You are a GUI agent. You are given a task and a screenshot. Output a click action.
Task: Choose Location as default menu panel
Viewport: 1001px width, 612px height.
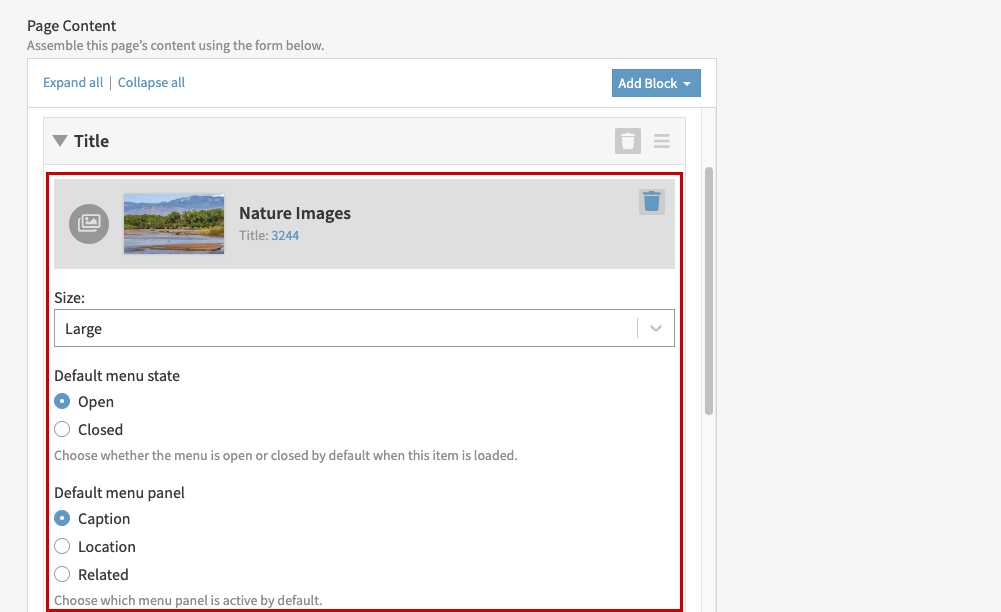click(x=61, y=546)
